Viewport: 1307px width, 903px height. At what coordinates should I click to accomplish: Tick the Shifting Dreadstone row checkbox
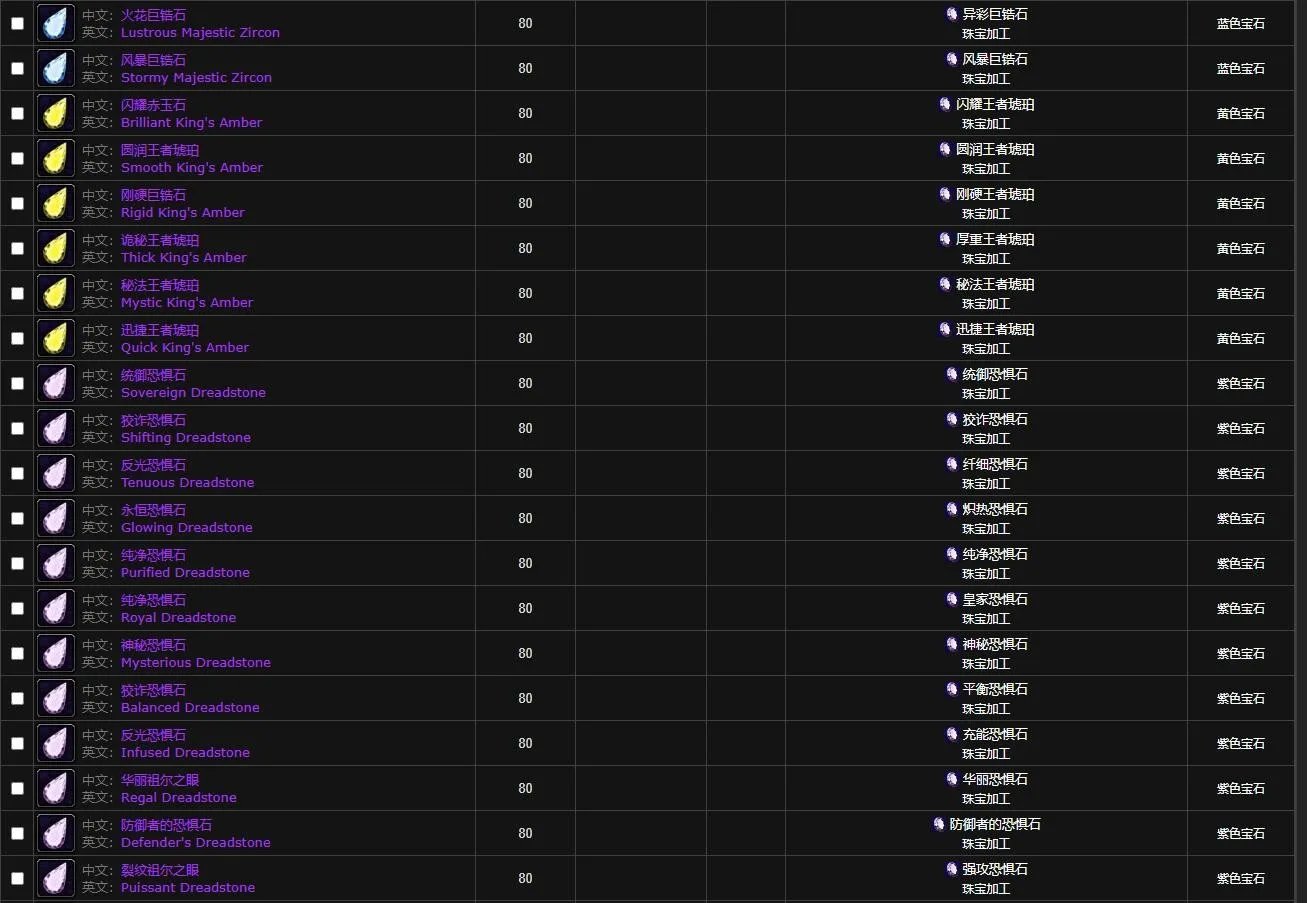point(17,428)
